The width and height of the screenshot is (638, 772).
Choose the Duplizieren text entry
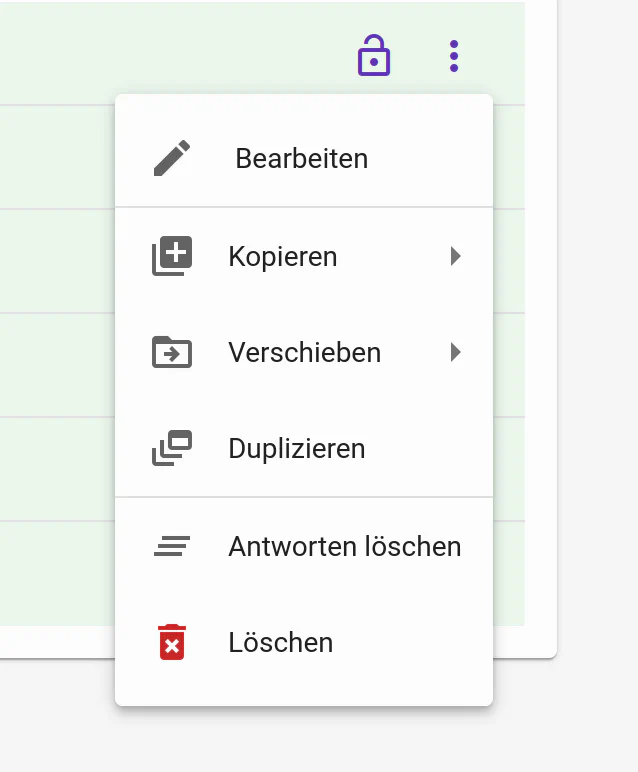point(296,448)
